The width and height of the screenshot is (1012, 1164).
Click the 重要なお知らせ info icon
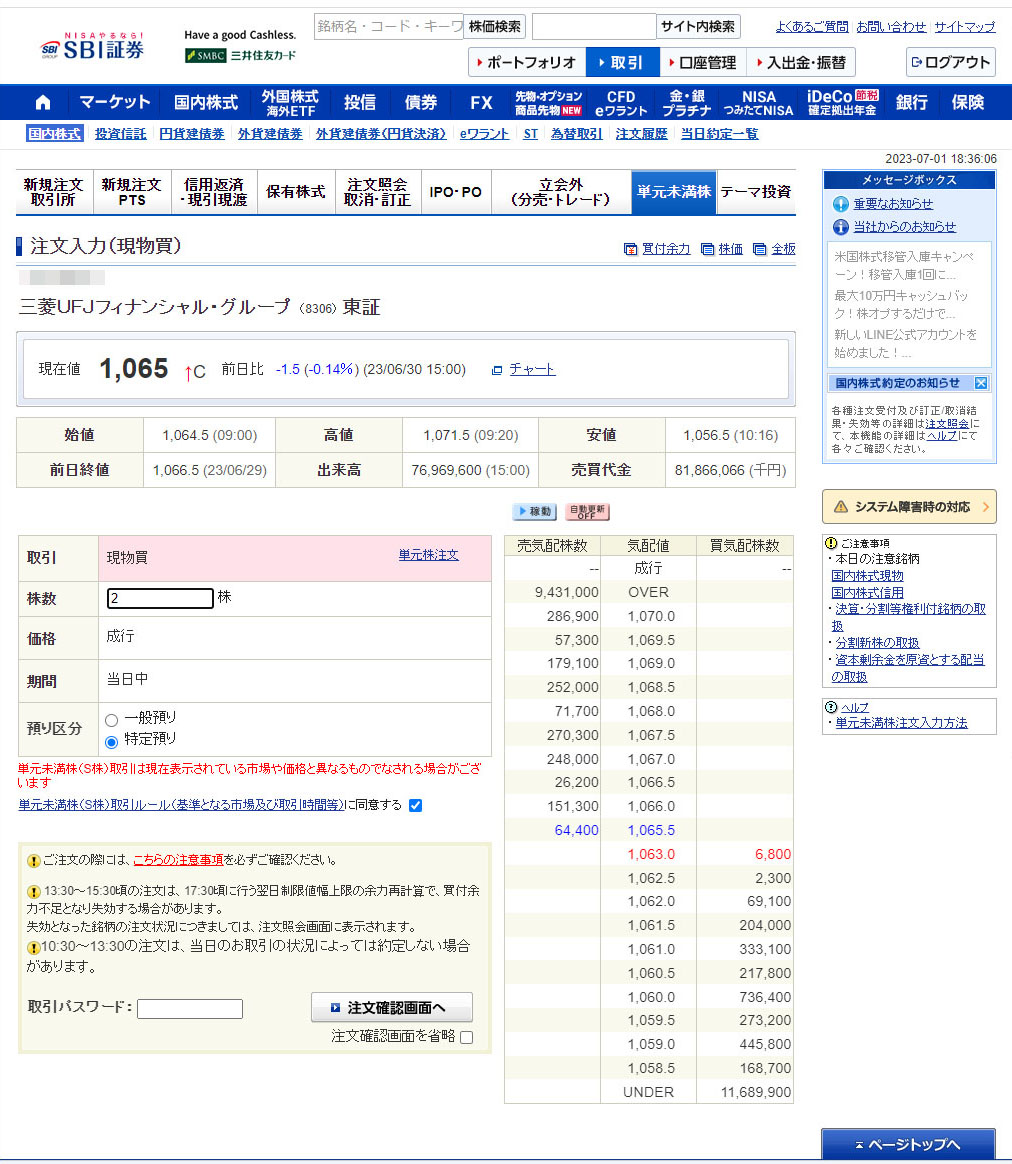tap(841, 204)
